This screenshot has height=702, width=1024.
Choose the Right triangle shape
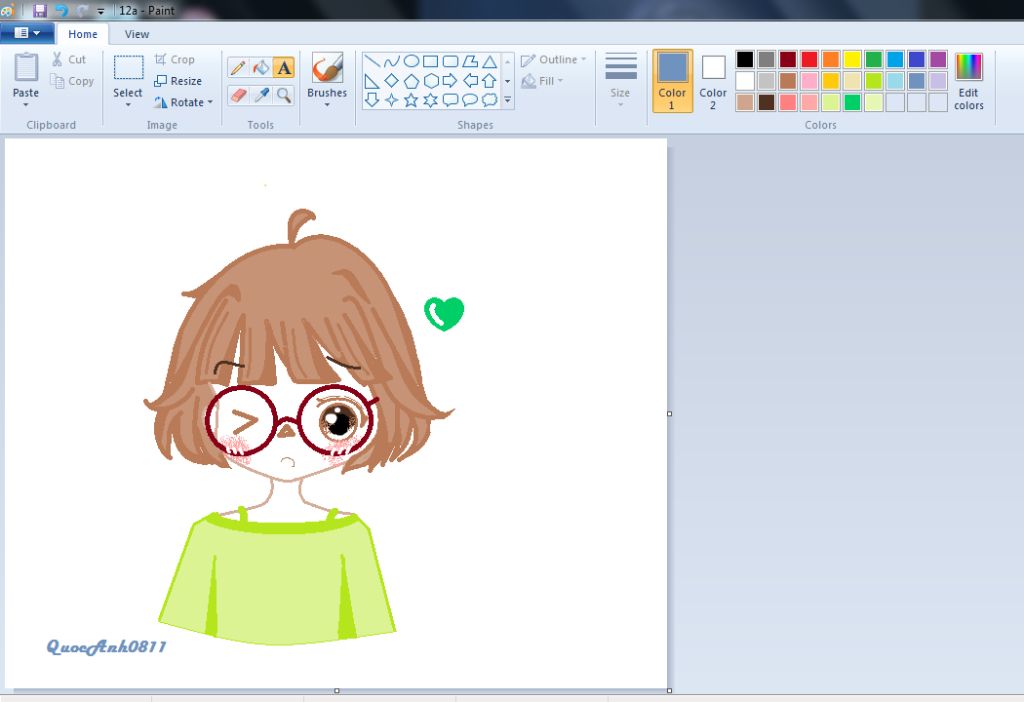[372, 81]
